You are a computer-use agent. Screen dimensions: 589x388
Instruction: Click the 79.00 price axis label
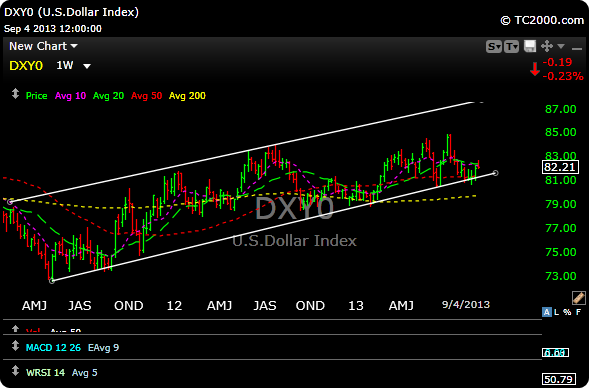[x=560, y=204]
